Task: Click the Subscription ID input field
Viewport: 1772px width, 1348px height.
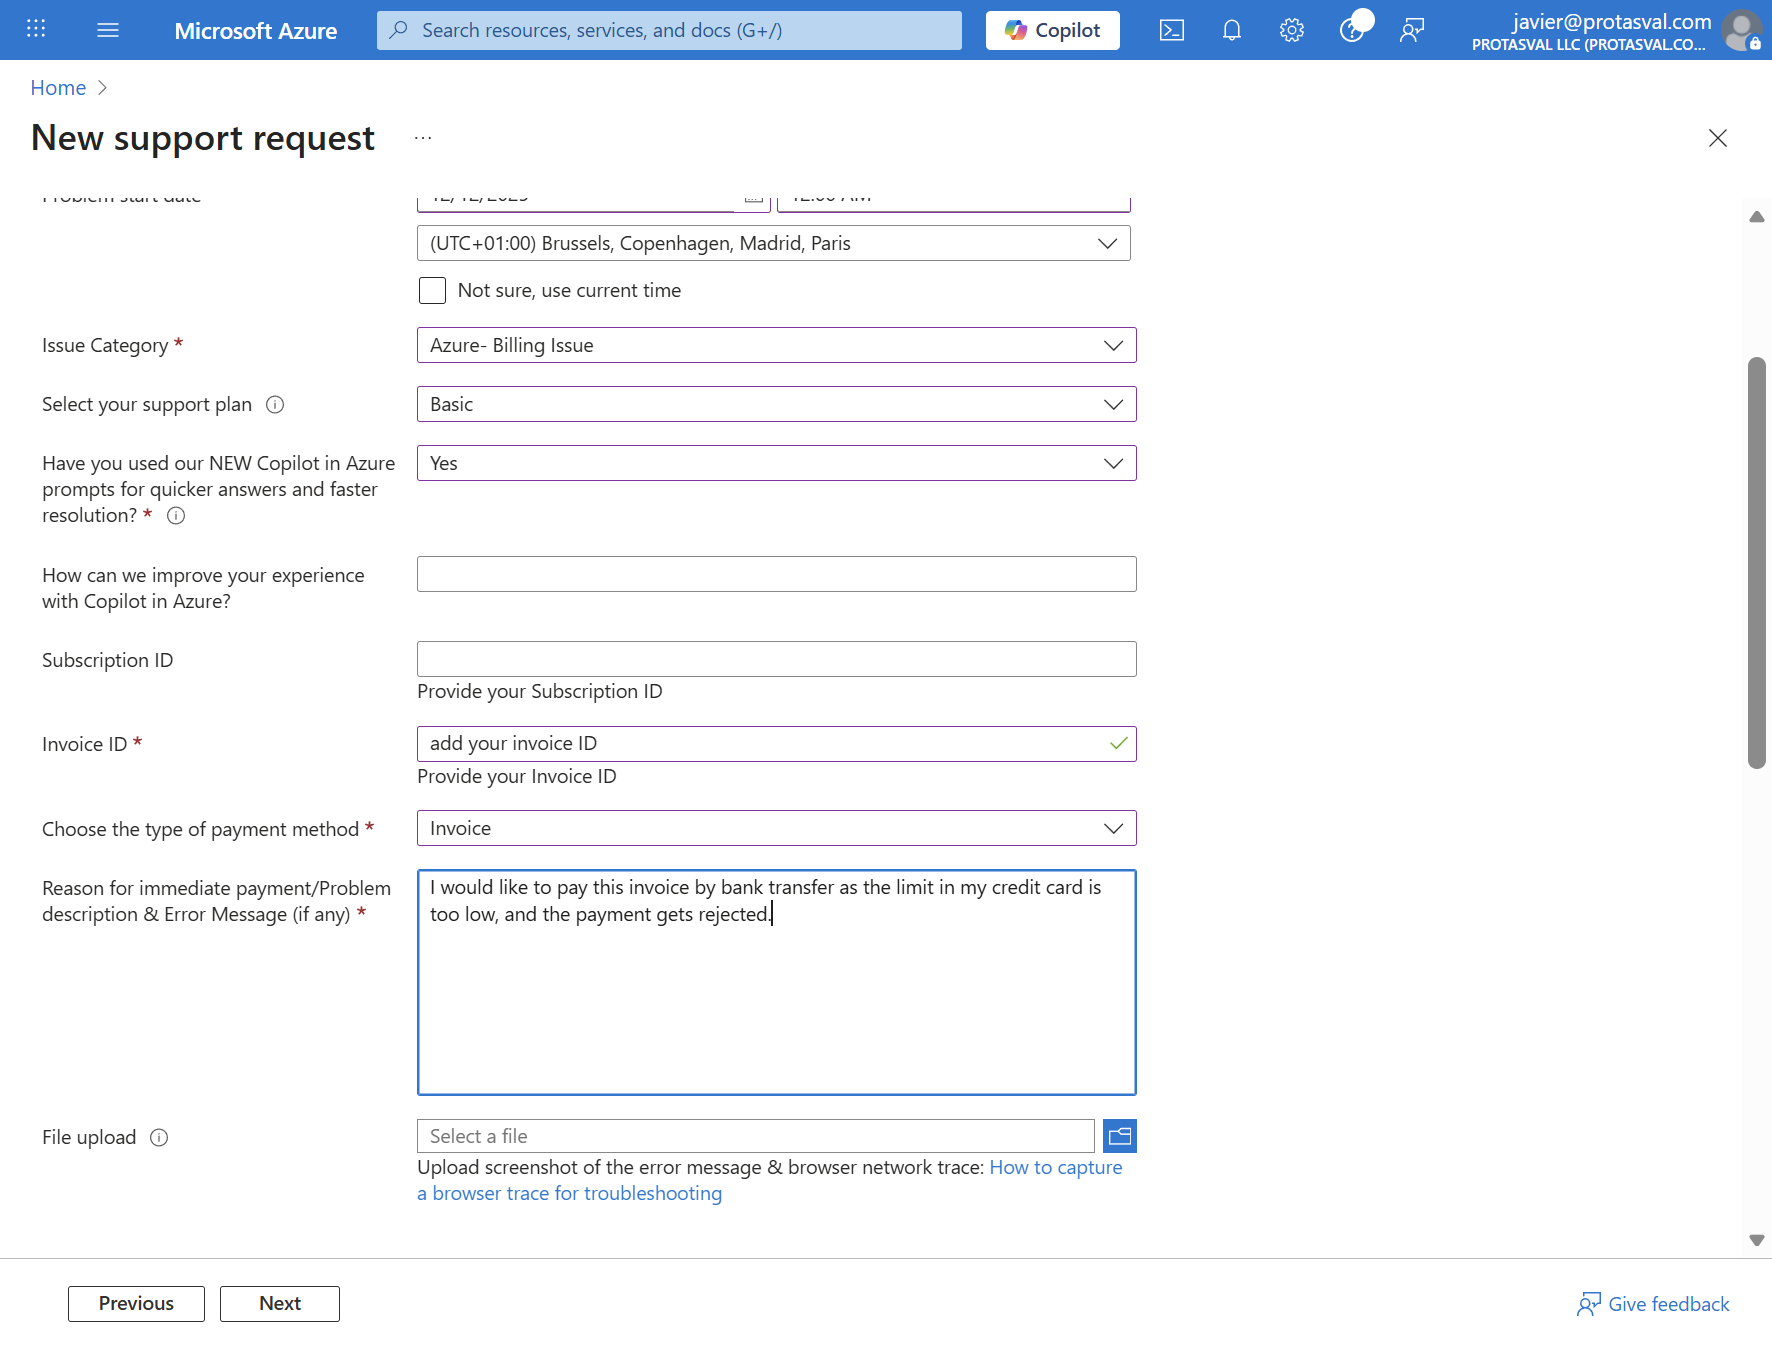Action: point(777,659)
